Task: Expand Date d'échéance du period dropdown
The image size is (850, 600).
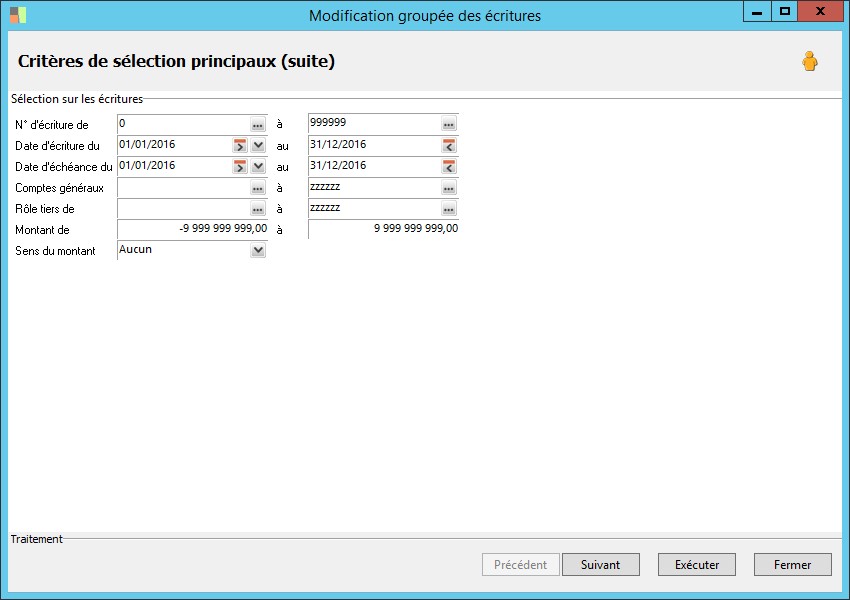Action: (258, 166)
